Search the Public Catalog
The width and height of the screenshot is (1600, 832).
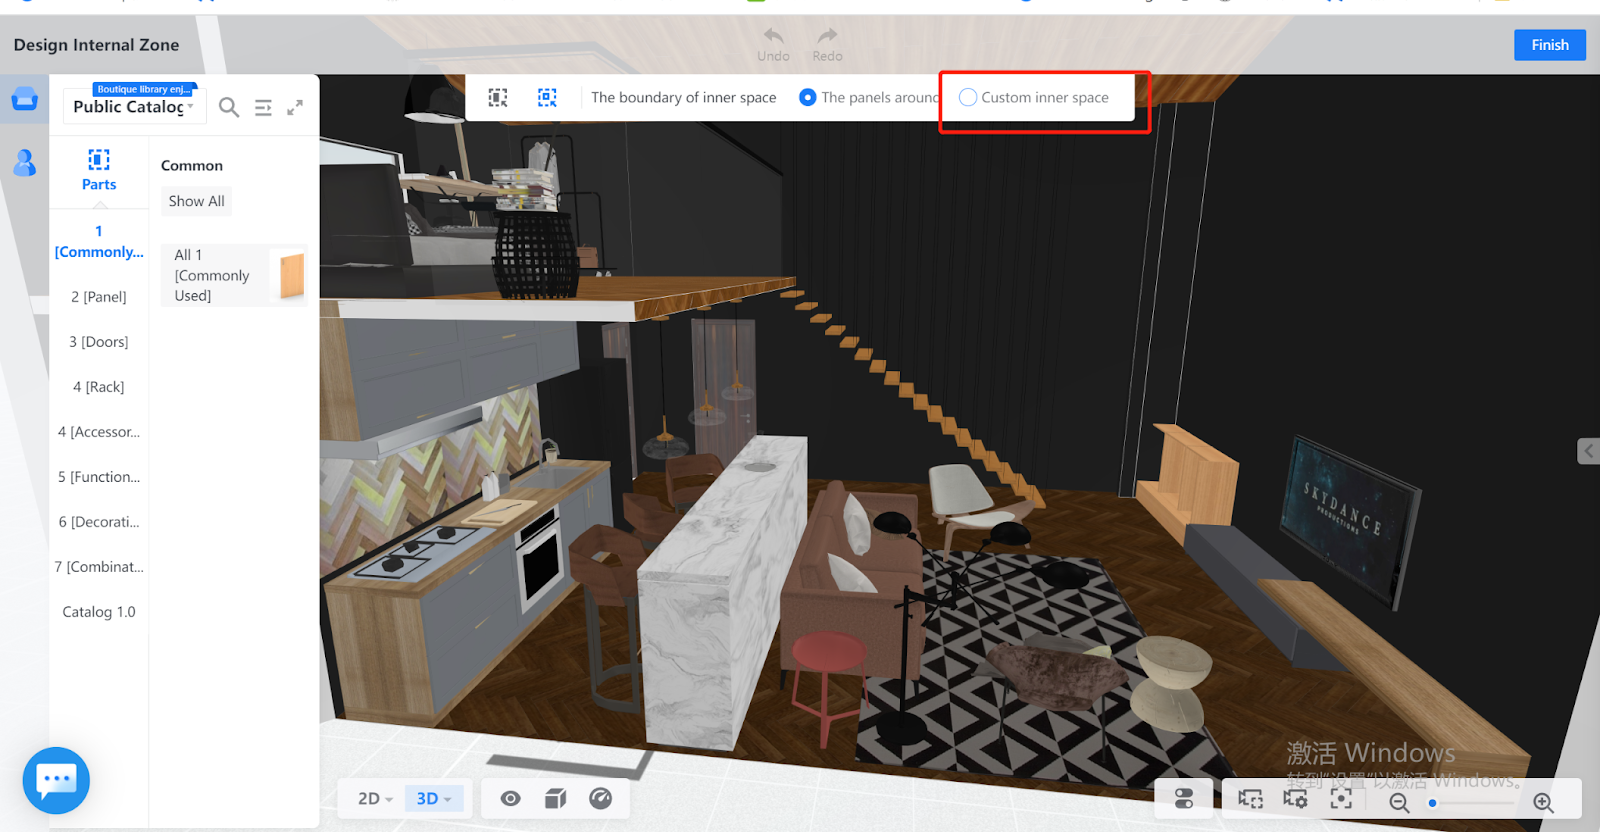[229, 107]
